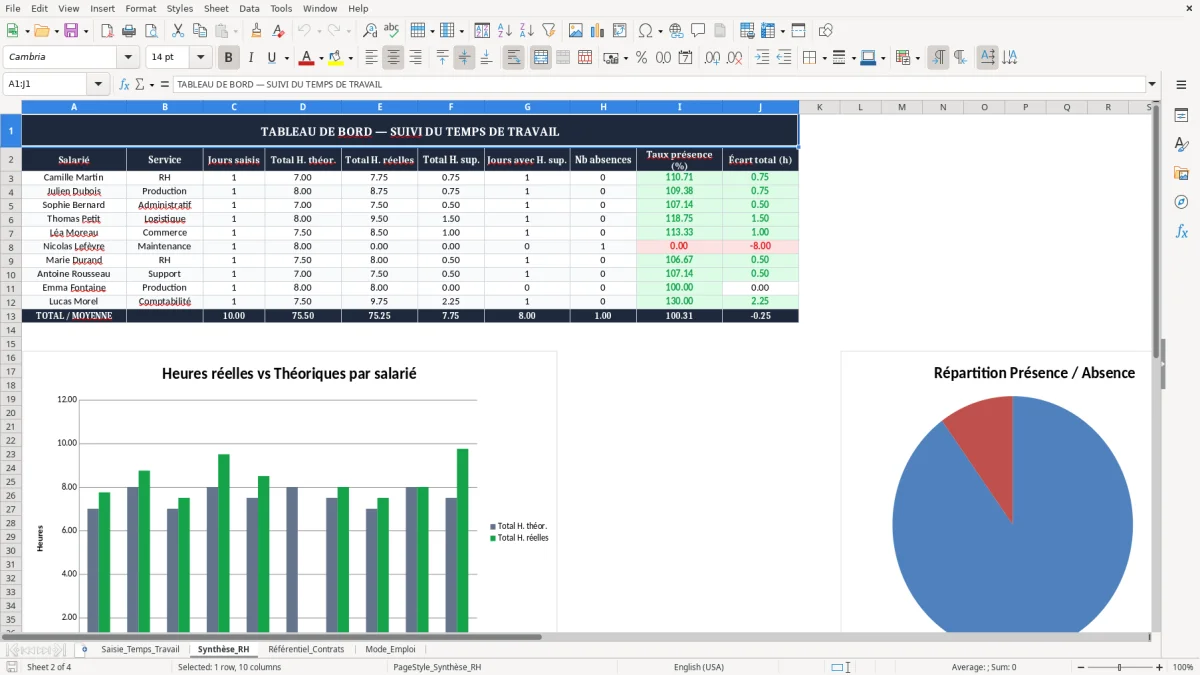Screen dimensions: 1200x675
Task: Open the sidebar Gallery panel
Action: pos(1181,173)
